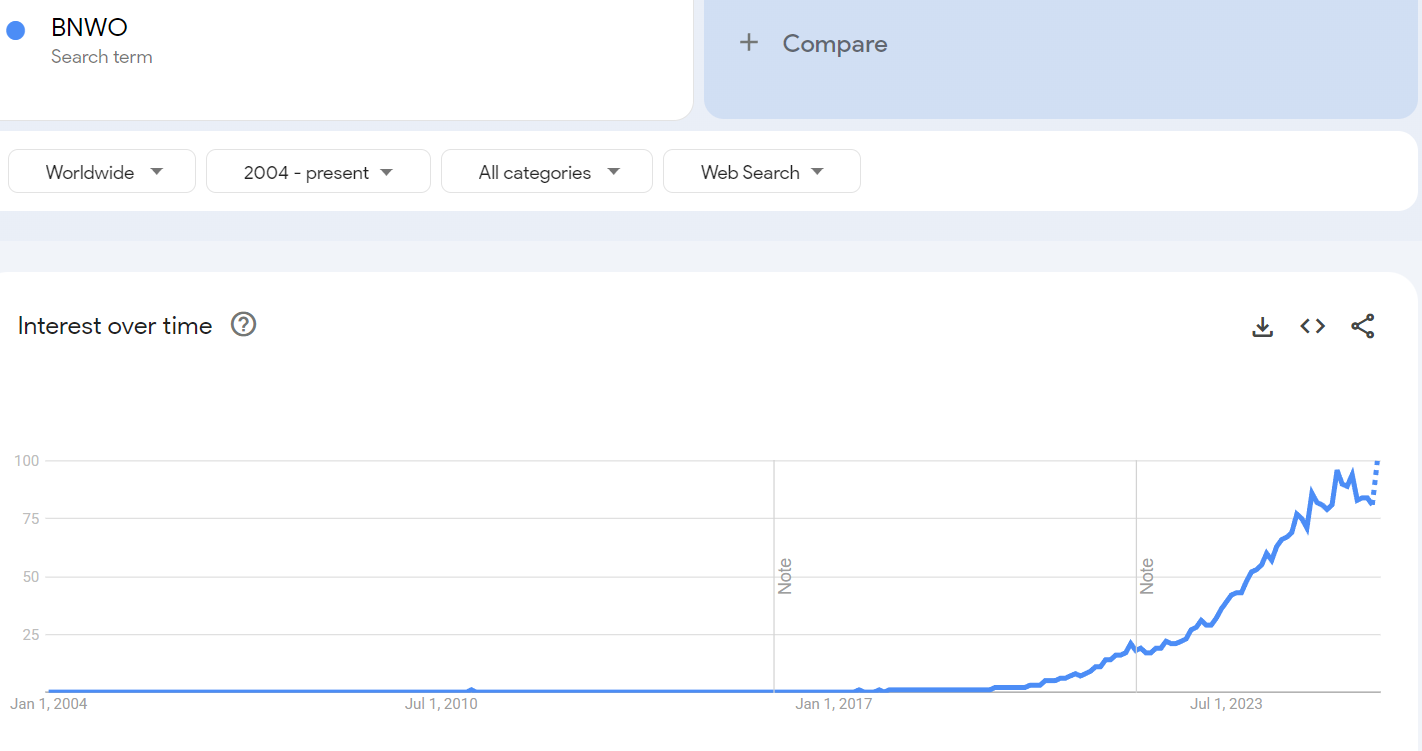Expand the All categories dropdown
This screenshot has height=751, width=1422.
click(x=547, y=172)
